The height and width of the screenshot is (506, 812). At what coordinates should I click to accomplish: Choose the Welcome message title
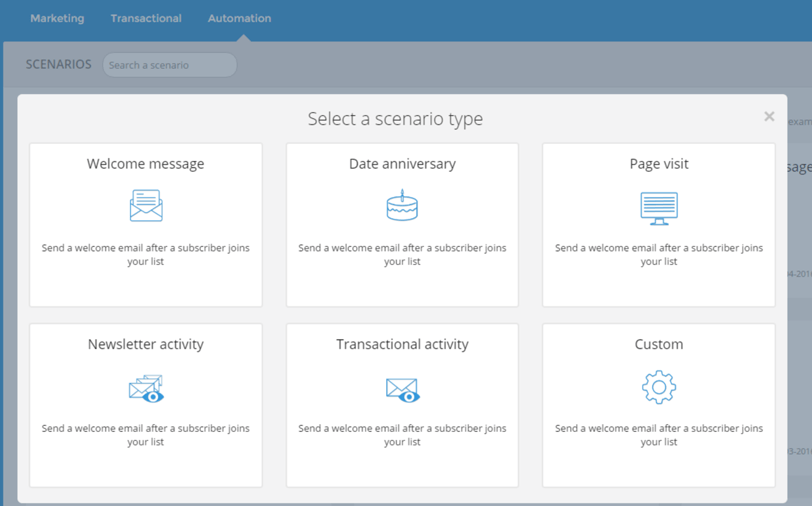[x=146, y=164]
